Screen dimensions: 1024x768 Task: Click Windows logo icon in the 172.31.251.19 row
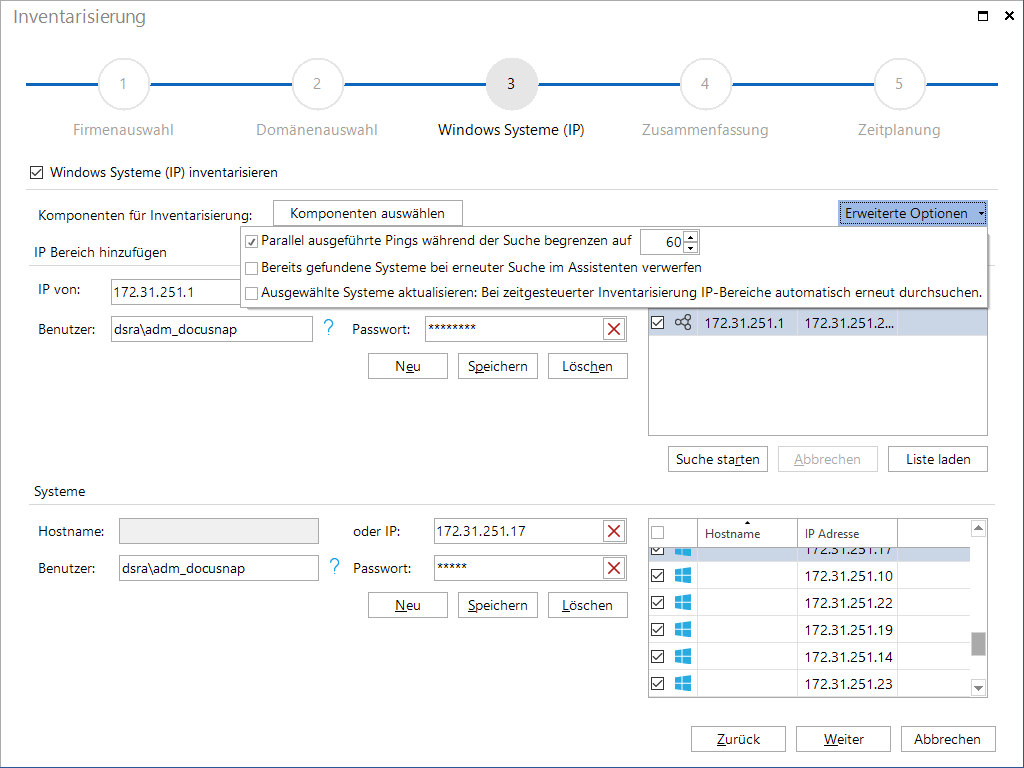point(682,629)
